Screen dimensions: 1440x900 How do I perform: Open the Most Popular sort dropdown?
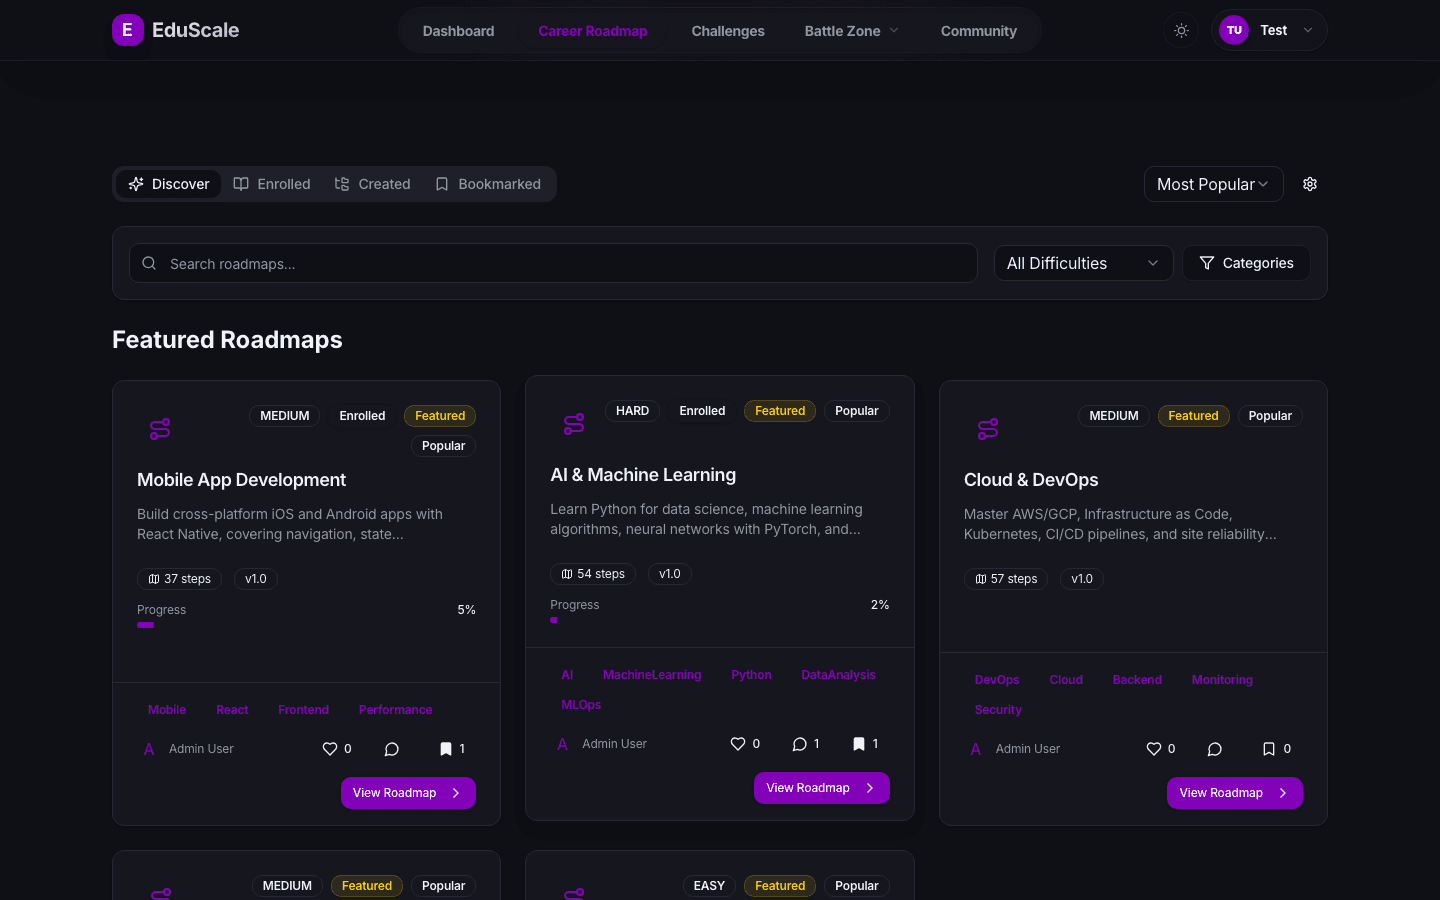coord(1213,184)
